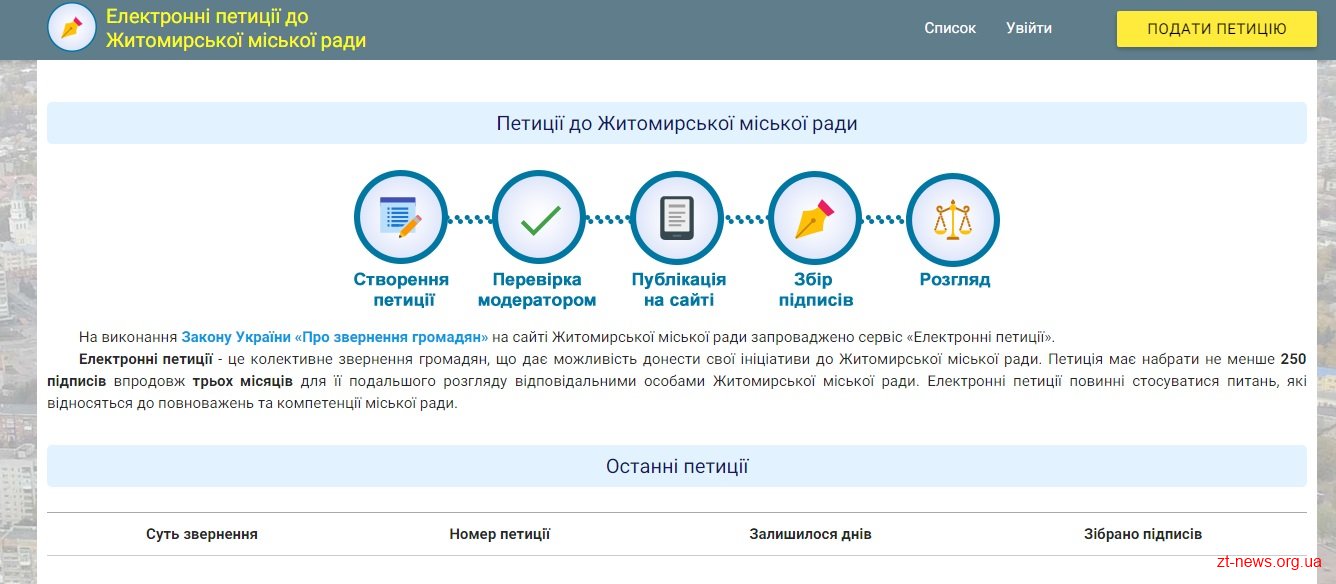Click the 'Останні петиції' section heading
1336x584 pixels.
click(x=677, y=466)
